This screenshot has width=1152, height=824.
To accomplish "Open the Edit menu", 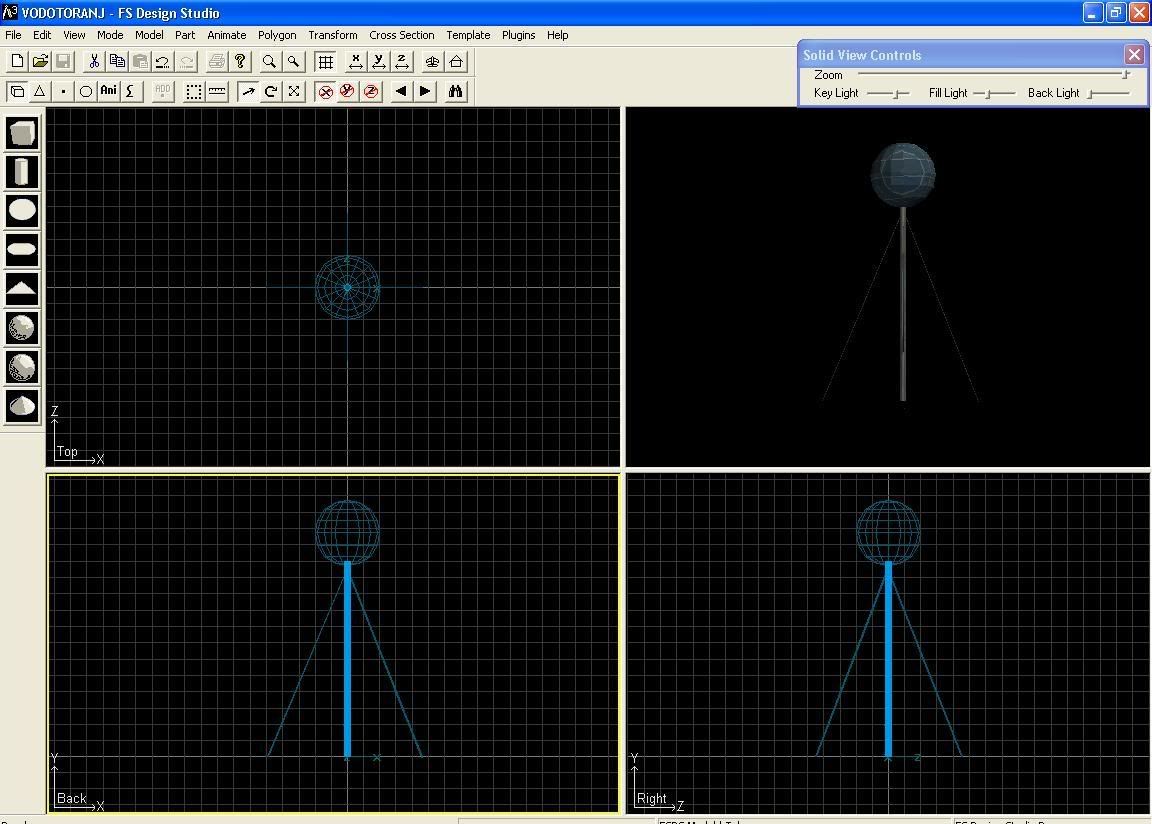I will click(x=42, y=35).
